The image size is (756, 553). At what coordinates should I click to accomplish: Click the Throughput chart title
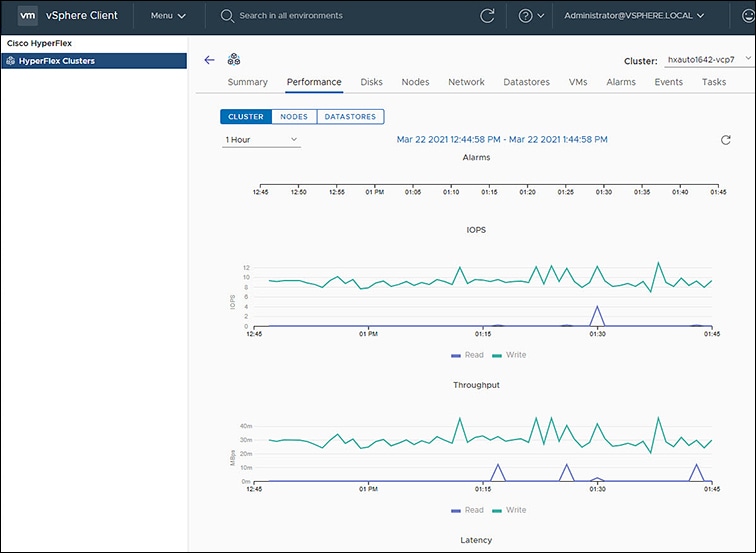(x=476, y=385)
